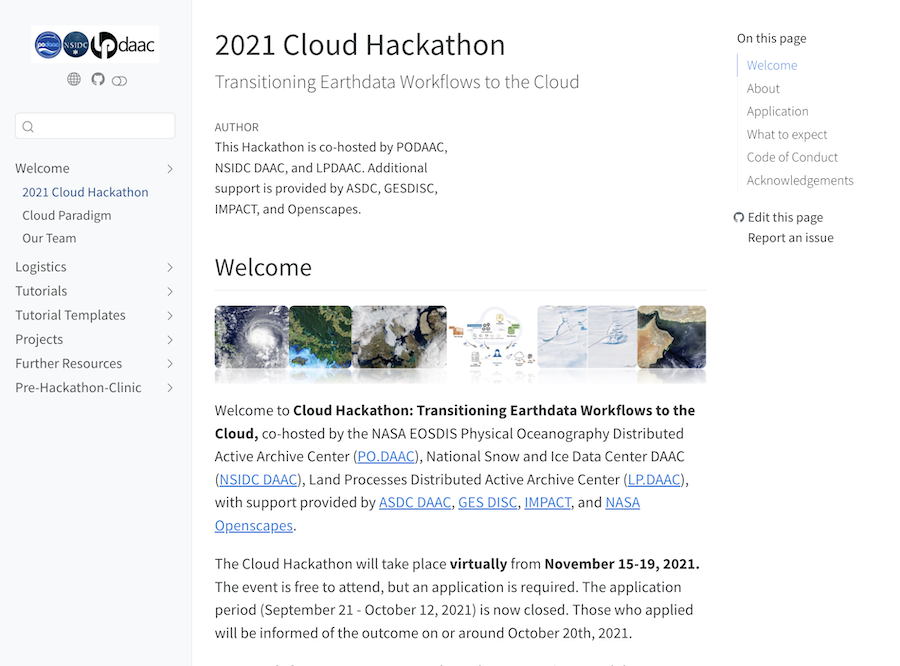The height and width of the screenshot is (666, 900).
Task: Open Cloud Paradigm page in sidebar
Action: (67, 215)
